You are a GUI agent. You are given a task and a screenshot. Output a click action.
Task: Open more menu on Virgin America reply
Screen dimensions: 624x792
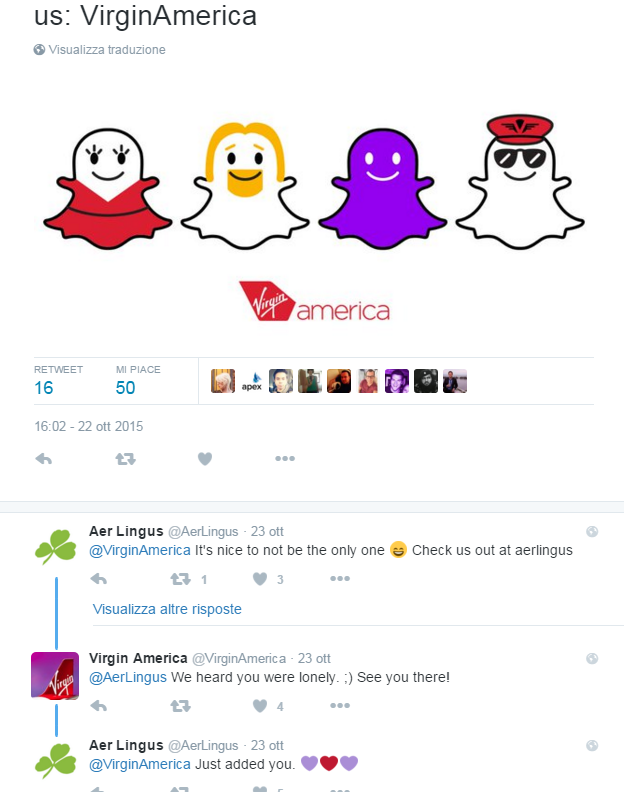point(340,706)
